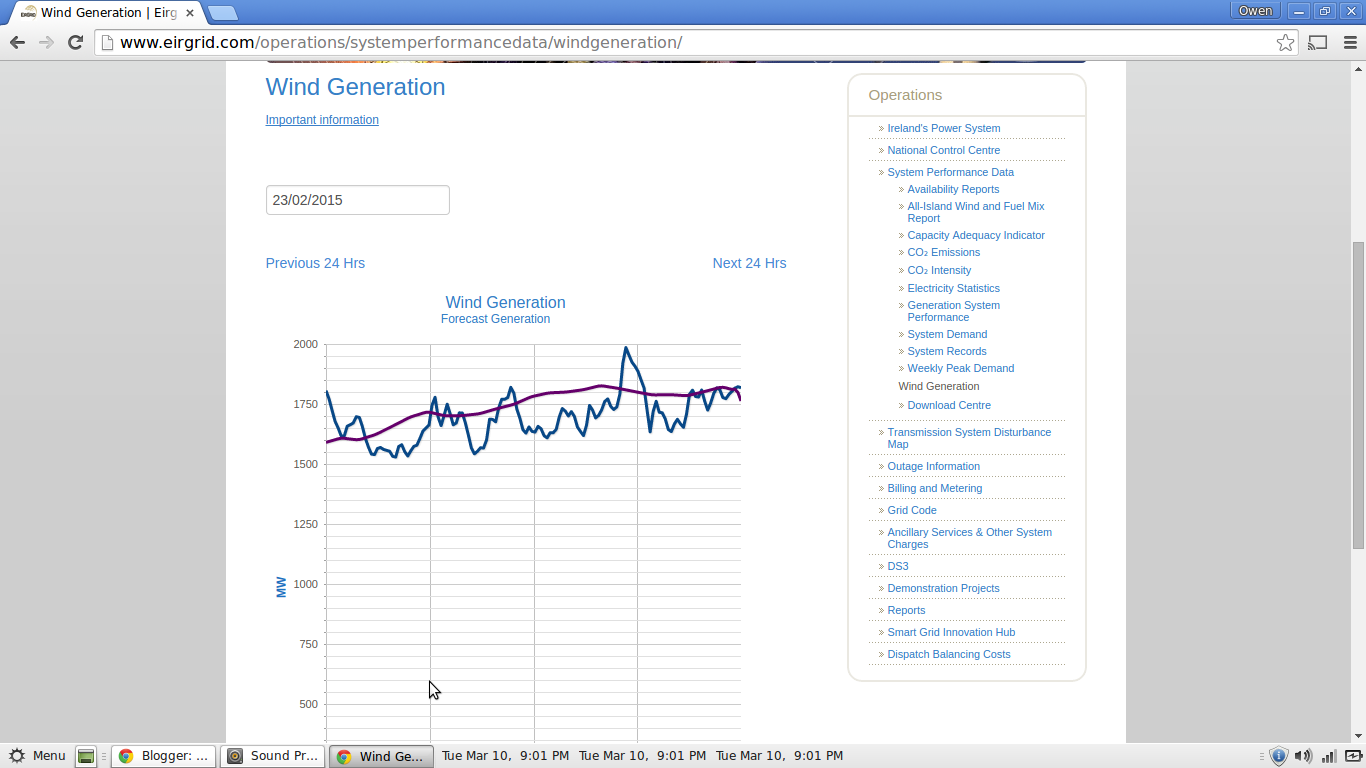Open the taskbar Menu button
The width and height of the screenshot is (1366, 768).
[x=38, y=756]
